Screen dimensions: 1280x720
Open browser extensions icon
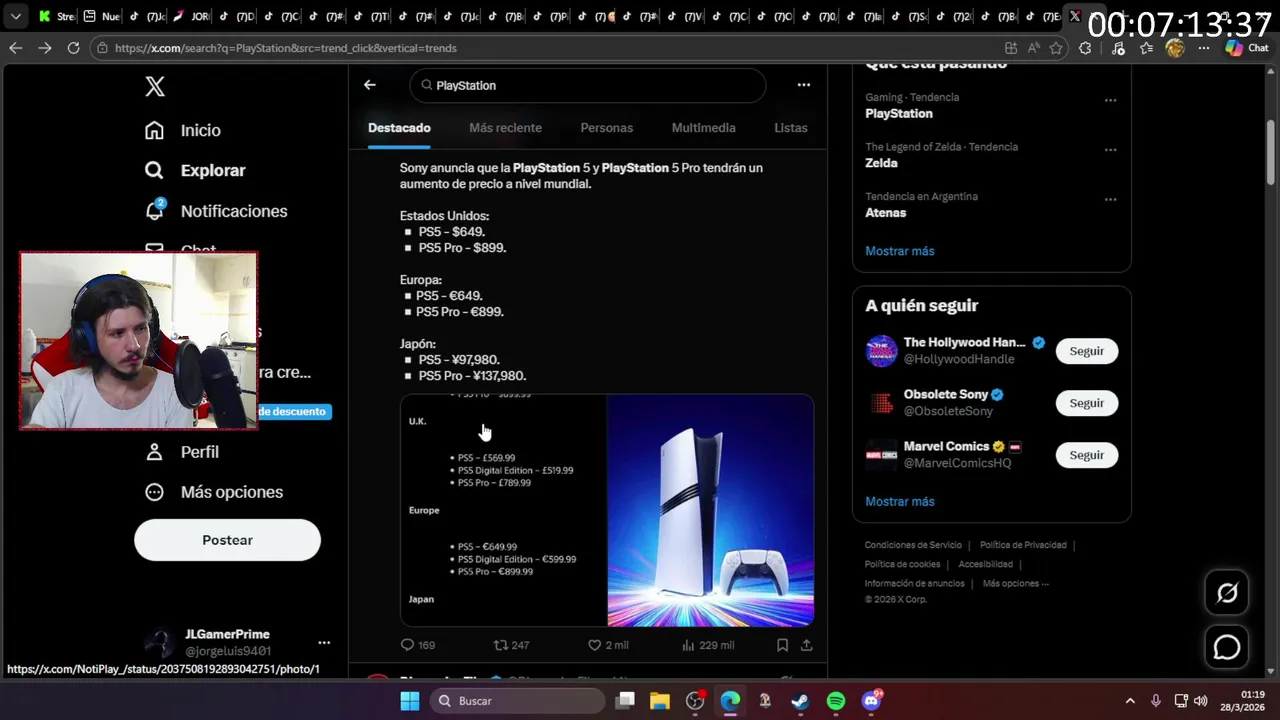[1085, 48]
